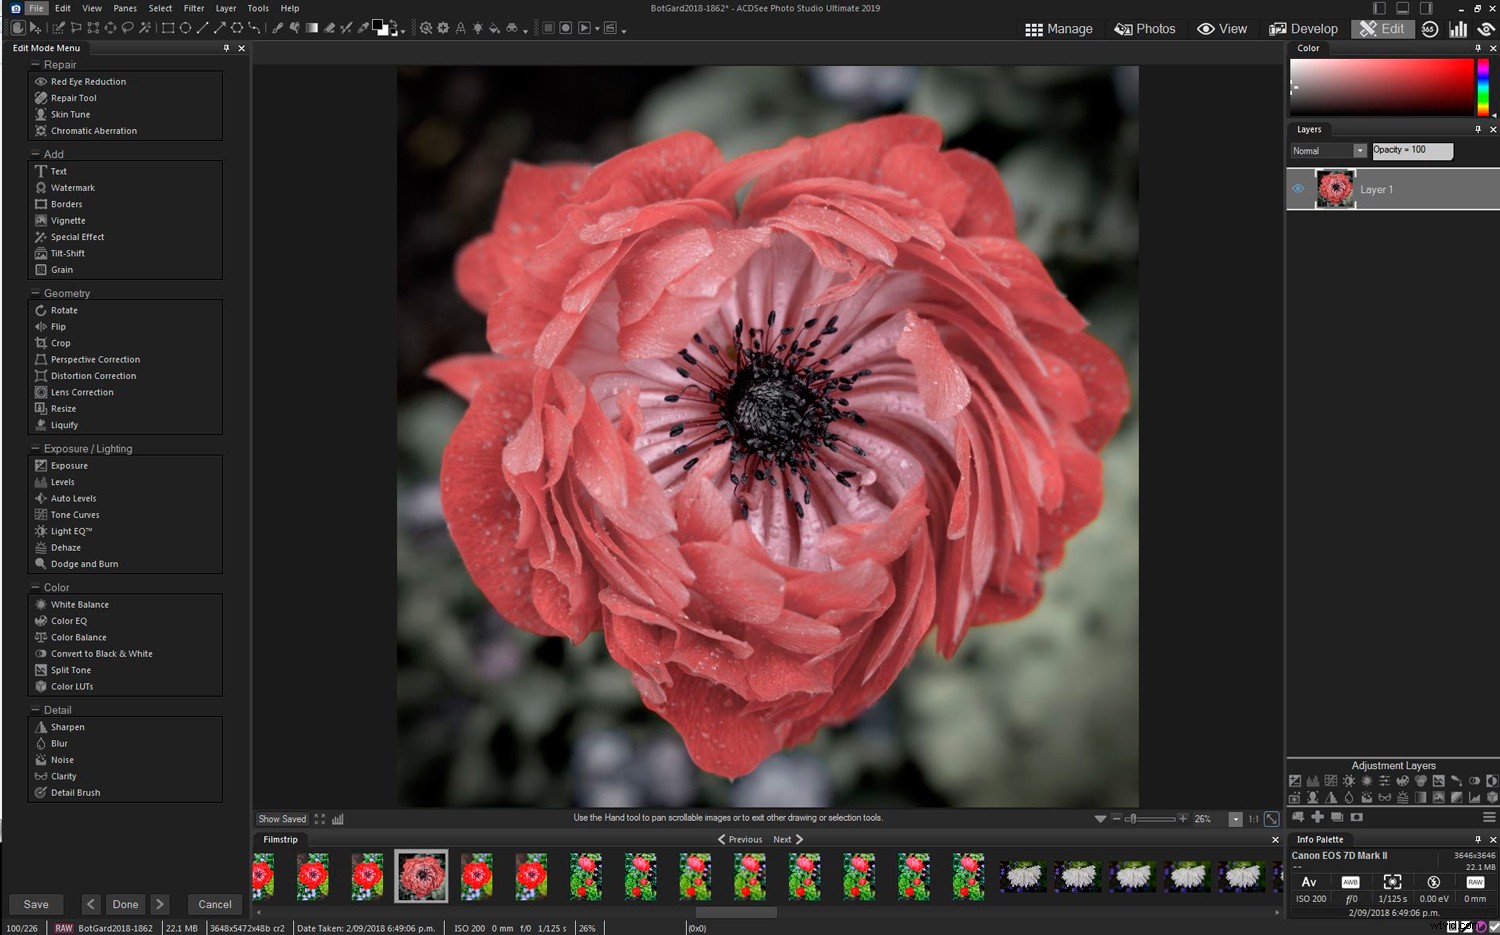Add an Exposure adjustment layer
1500x935 pixels.
pyautogui.click(x=1295, y=780)
